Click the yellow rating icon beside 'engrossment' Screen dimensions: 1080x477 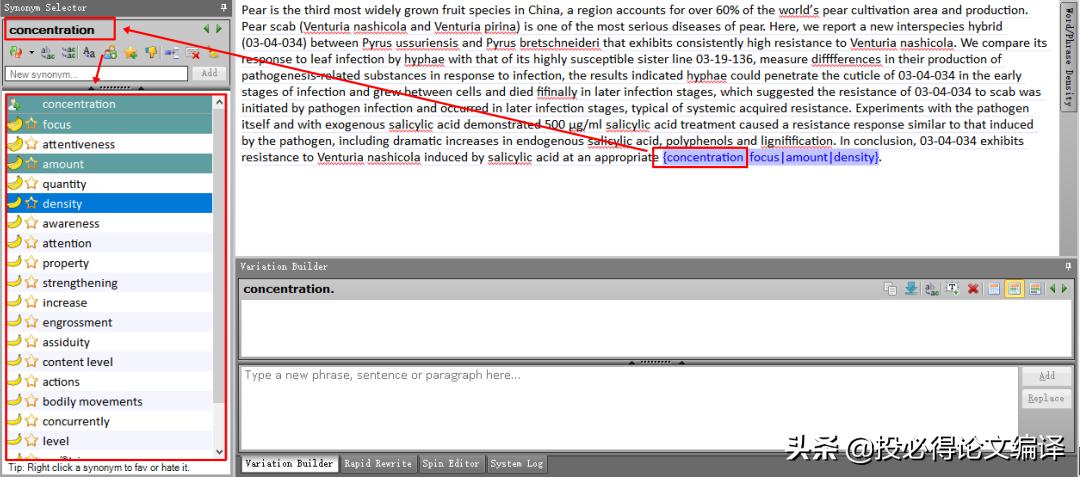pos(14,322)
